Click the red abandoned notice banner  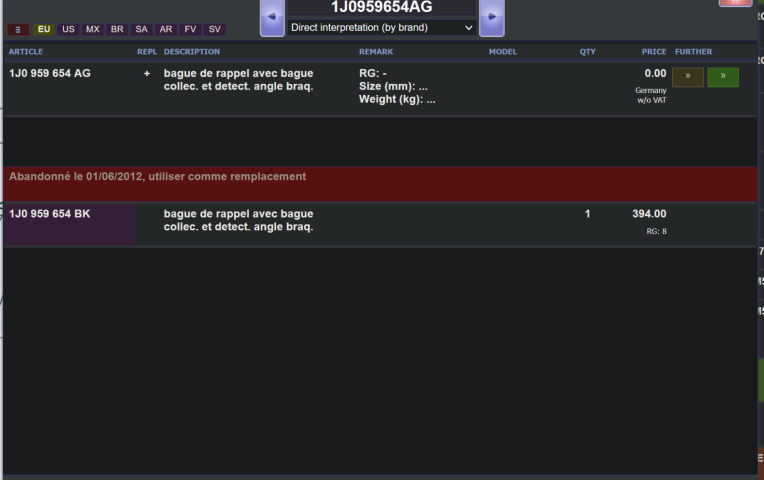[380, 184]
